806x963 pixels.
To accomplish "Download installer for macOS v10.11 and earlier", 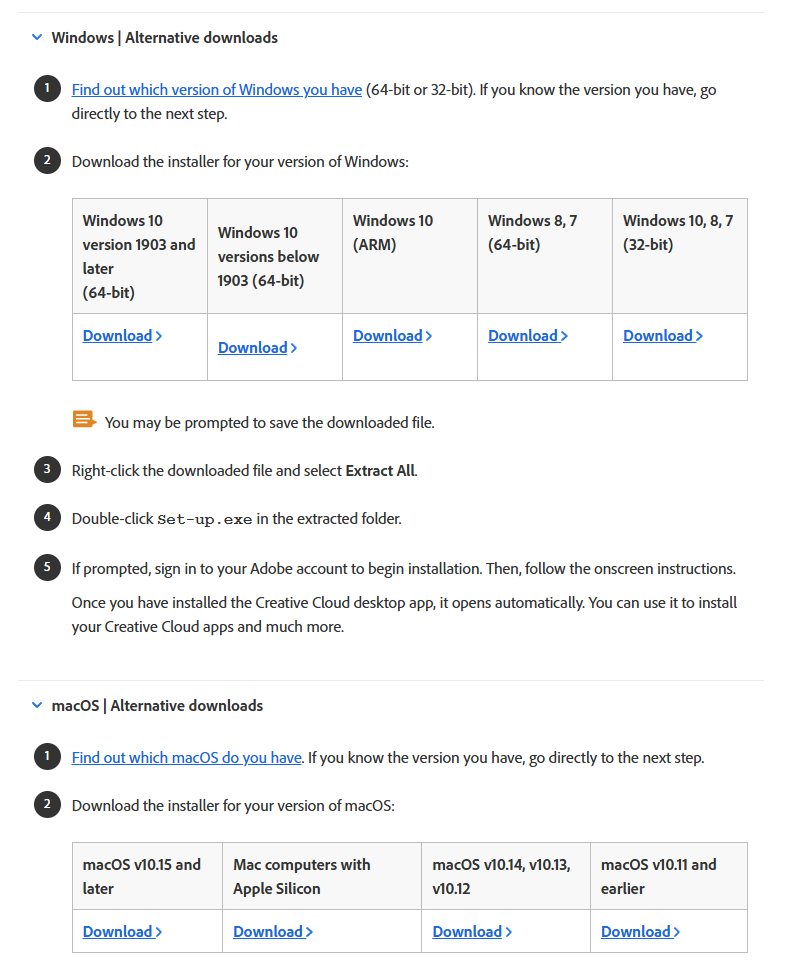I will coord(640,932).
